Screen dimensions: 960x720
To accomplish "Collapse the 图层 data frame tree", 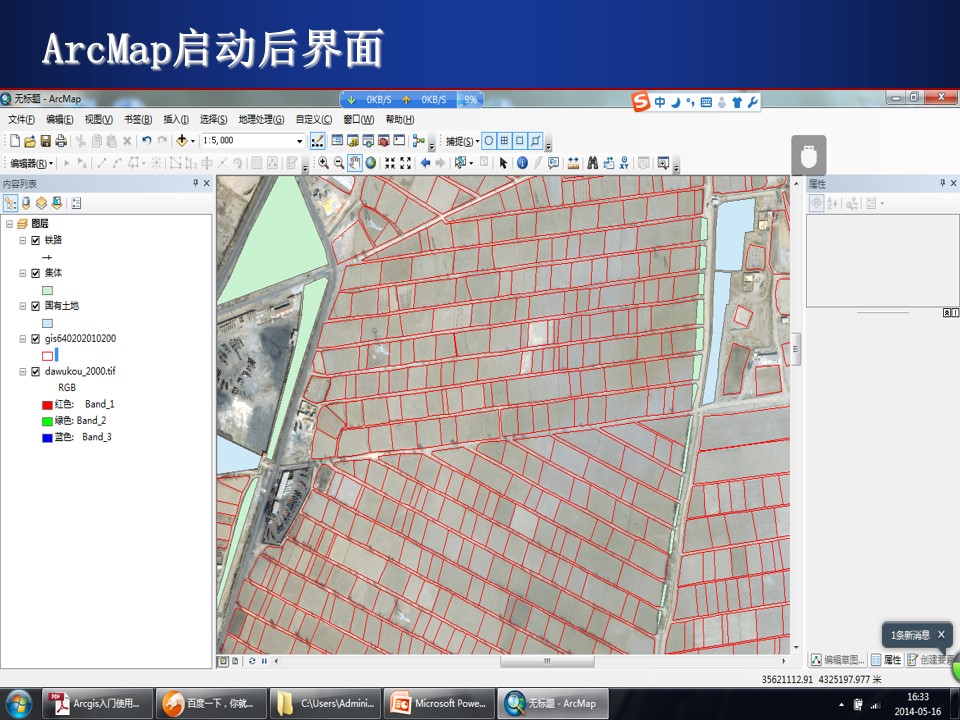I will pos(10,224).
